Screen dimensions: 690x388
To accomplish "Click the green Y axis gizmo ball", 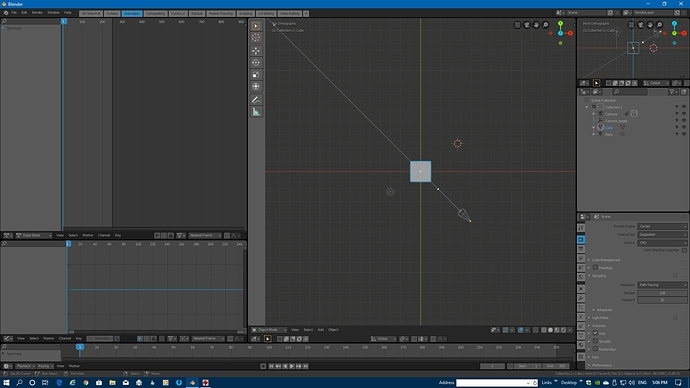I will point(560,23).
